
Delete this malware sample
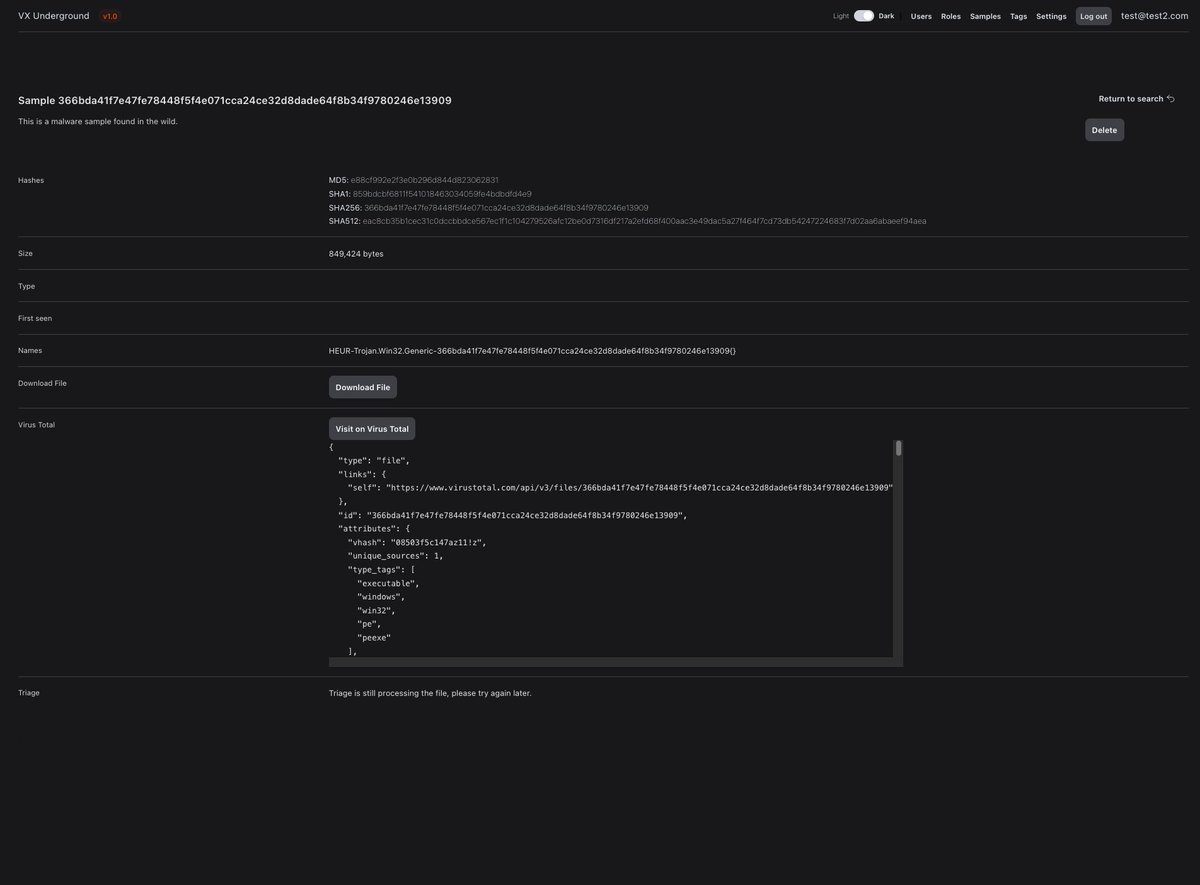click(x=1103, y=129)
